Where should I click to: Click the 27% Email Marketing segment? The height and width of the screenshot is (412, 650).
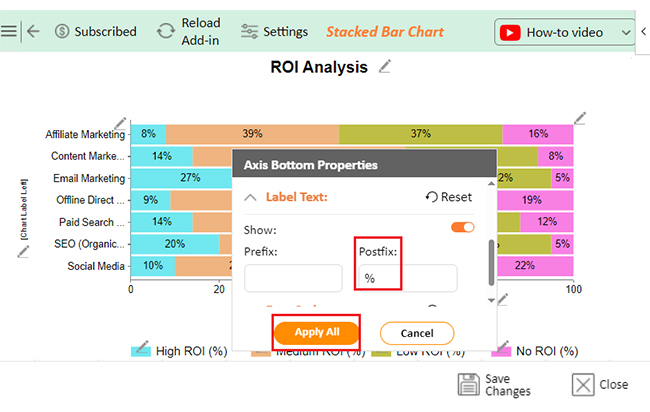pyautogui.click(x=182, y=178)
